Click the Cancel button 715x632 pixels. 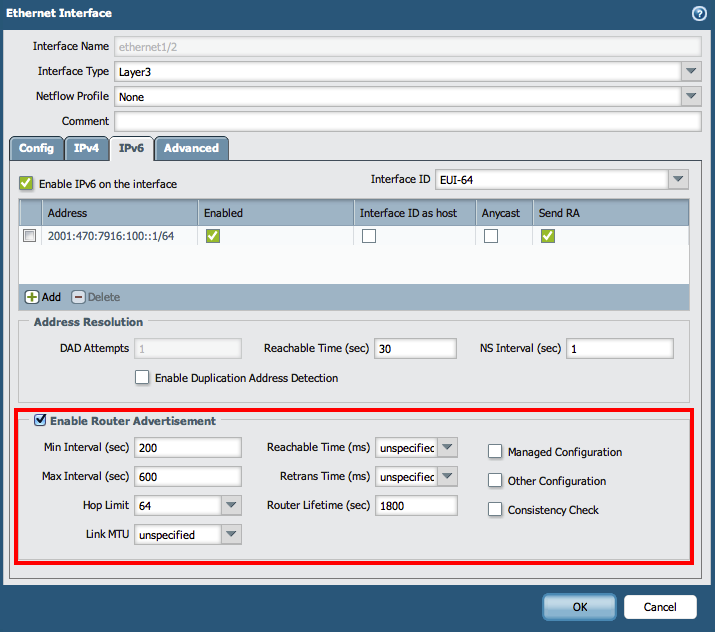660,607
